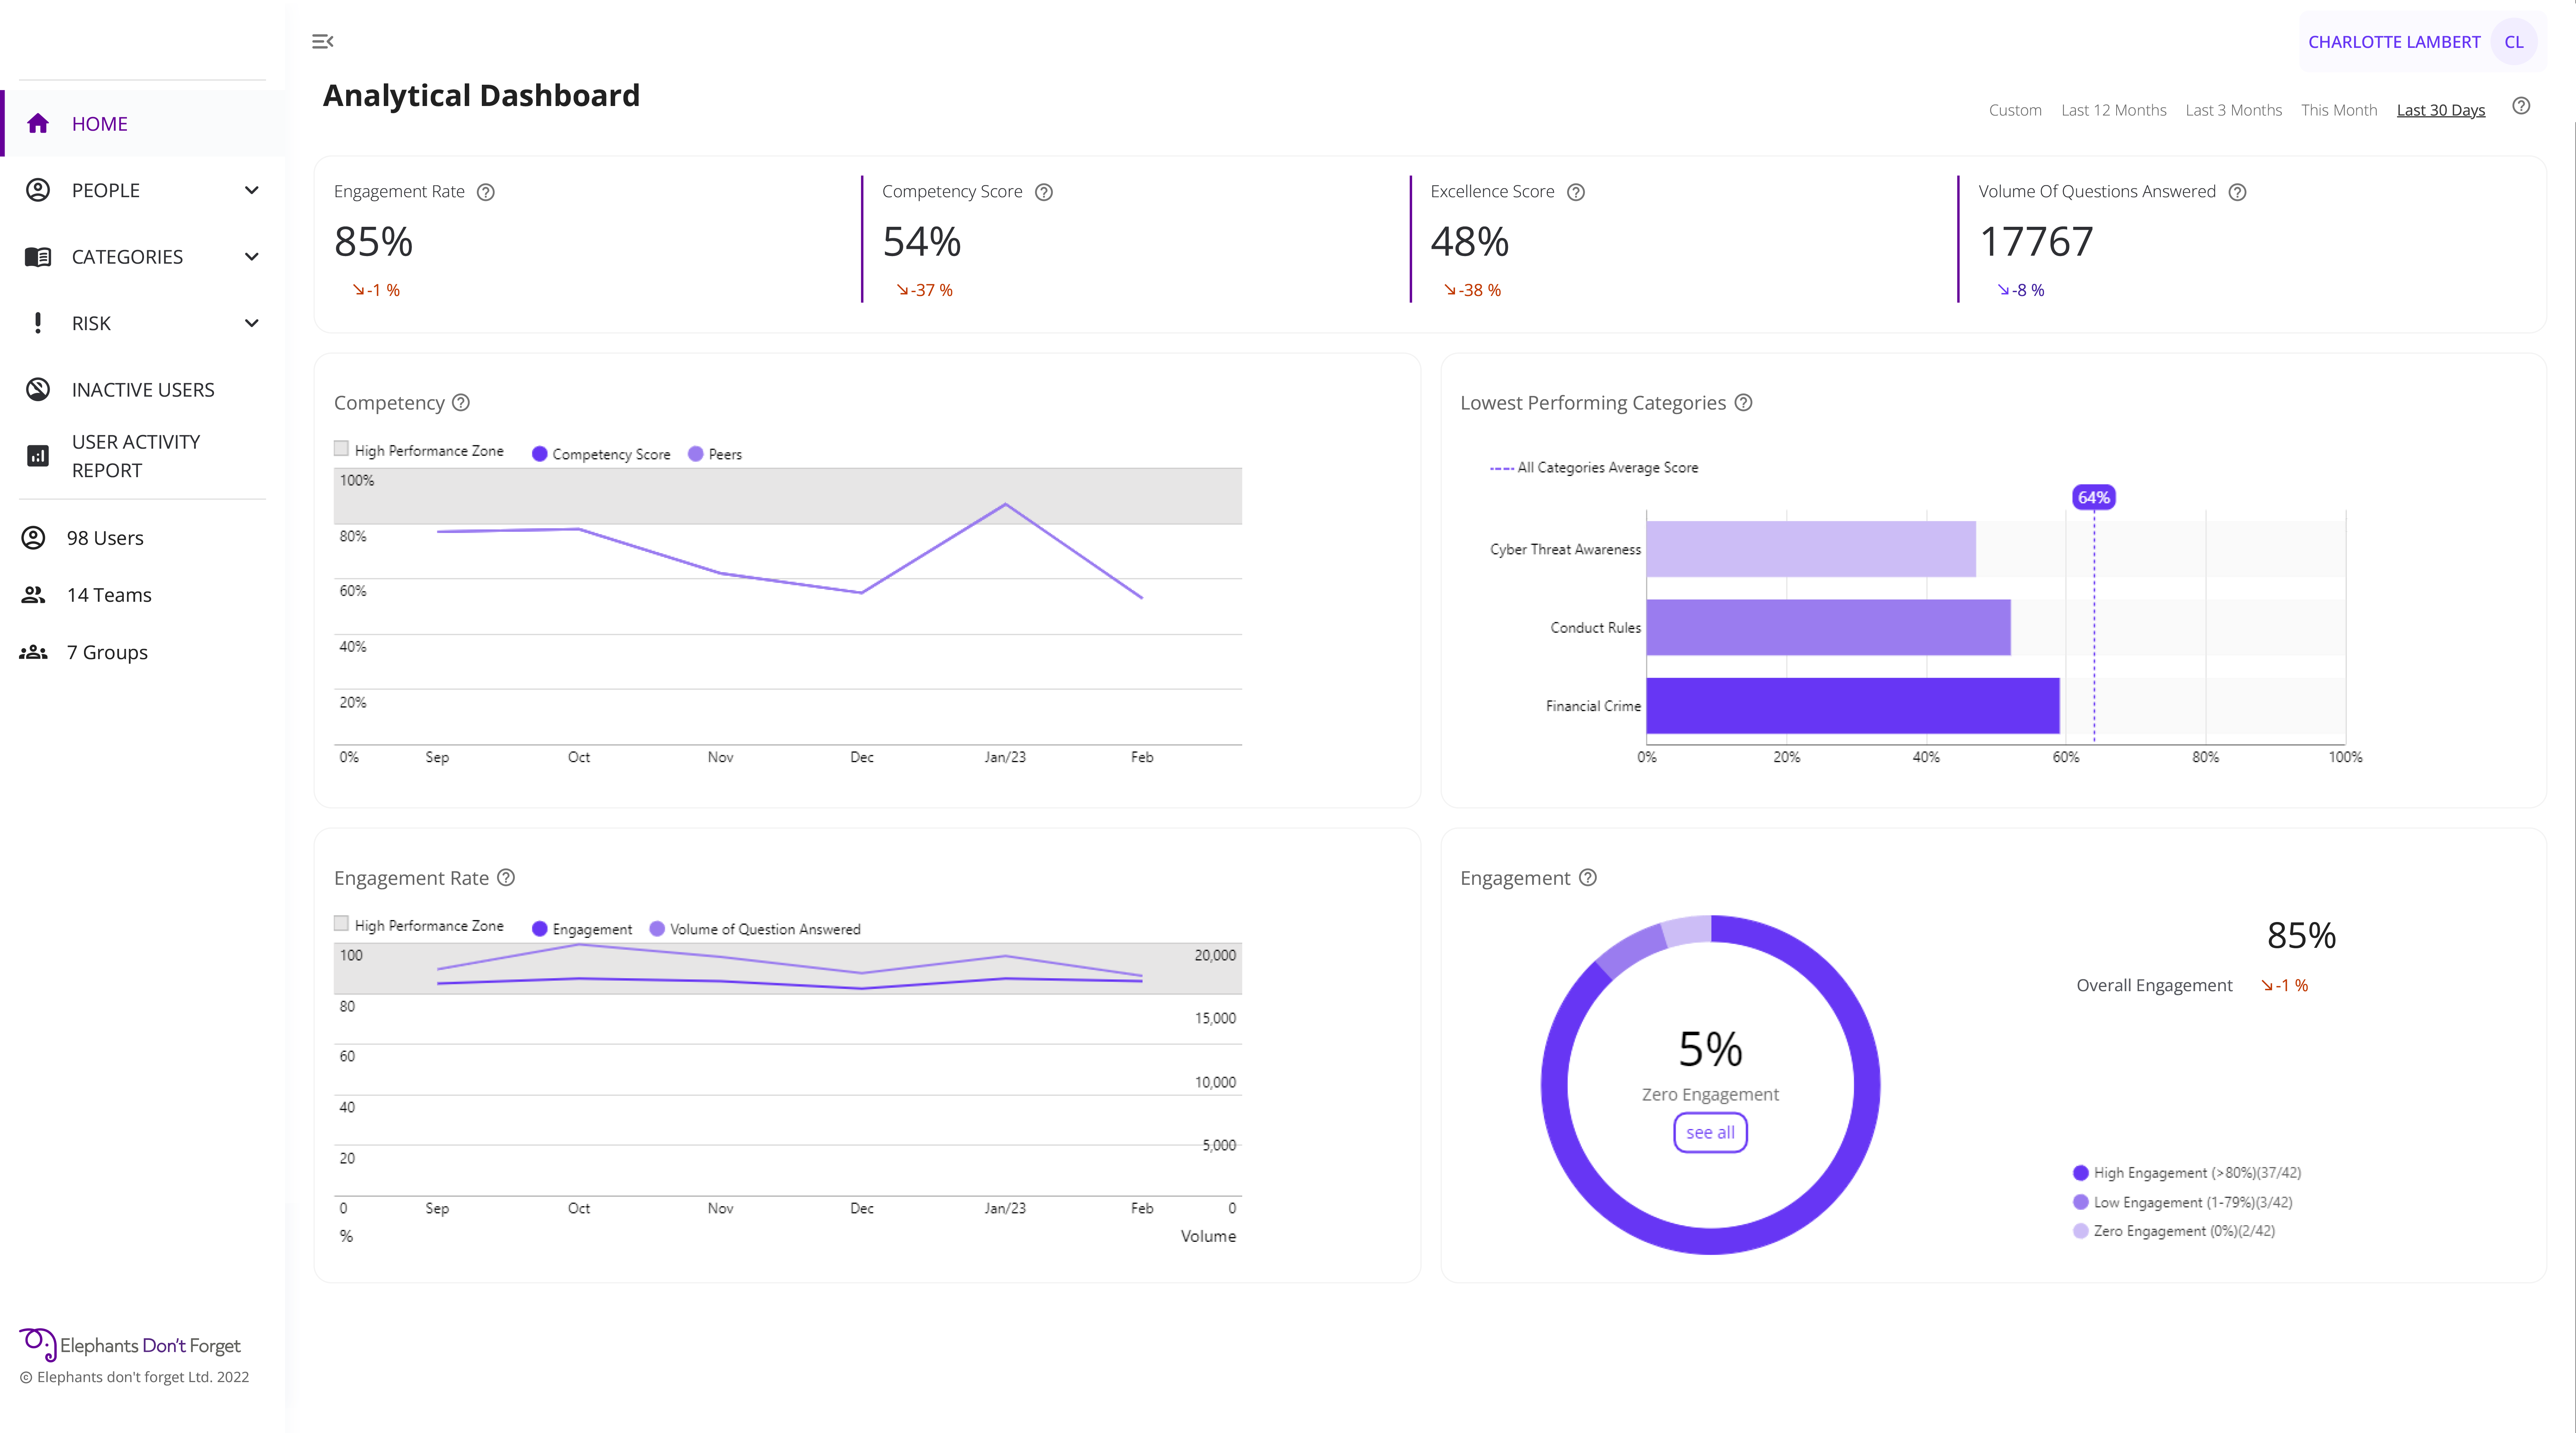Expand the People menu chevron
The width and height of the screenshot is (2576, 1433).
click(x=252, y=190)
